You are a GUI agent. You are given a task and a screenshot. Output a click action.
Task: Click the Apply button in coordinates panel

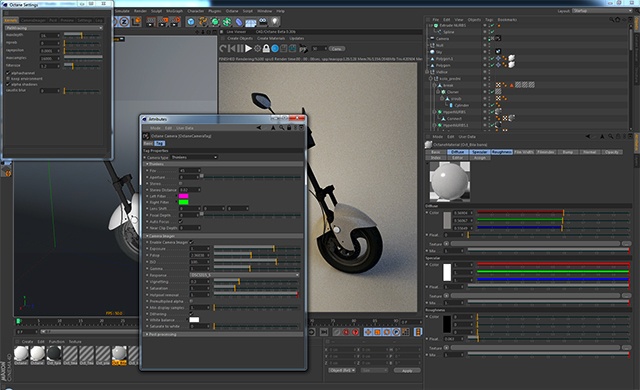[x=407, y=370]
